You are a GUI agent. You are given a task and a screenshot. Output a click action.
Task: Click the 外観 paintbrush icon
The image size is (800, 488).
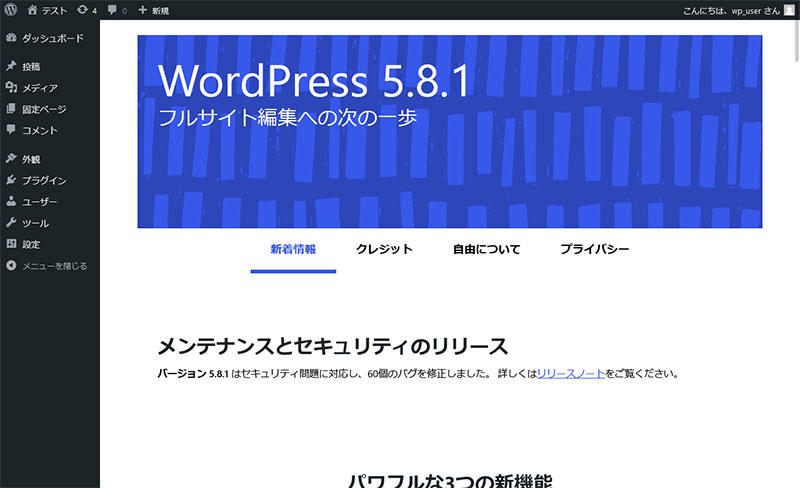[11, 158]
